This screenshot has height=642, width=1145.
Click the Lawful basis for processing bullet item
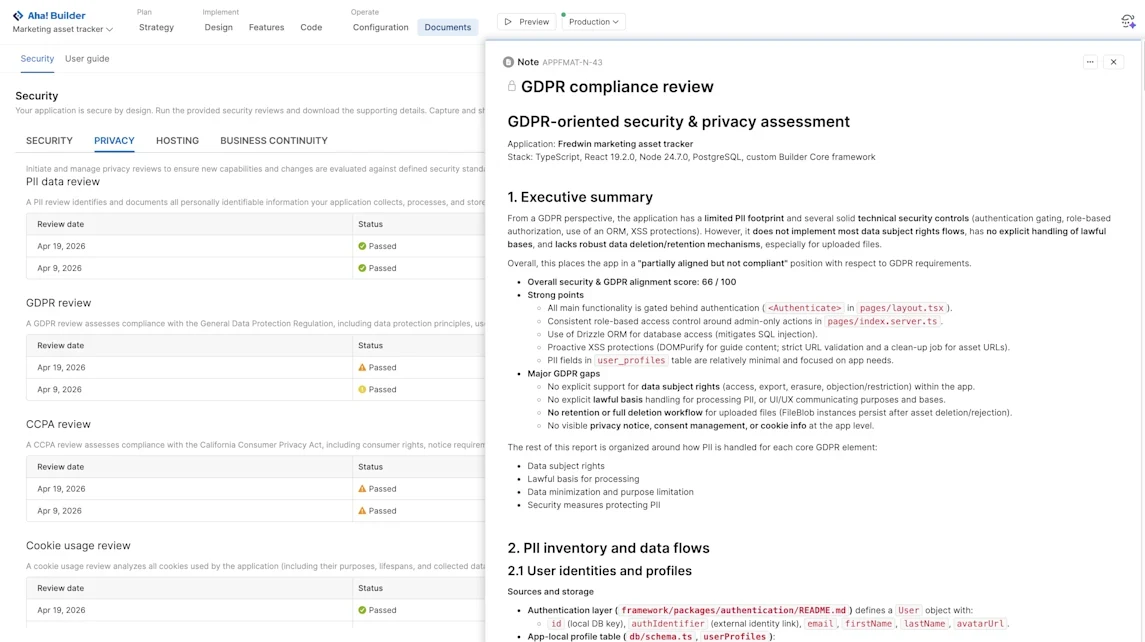click(583, 479)
